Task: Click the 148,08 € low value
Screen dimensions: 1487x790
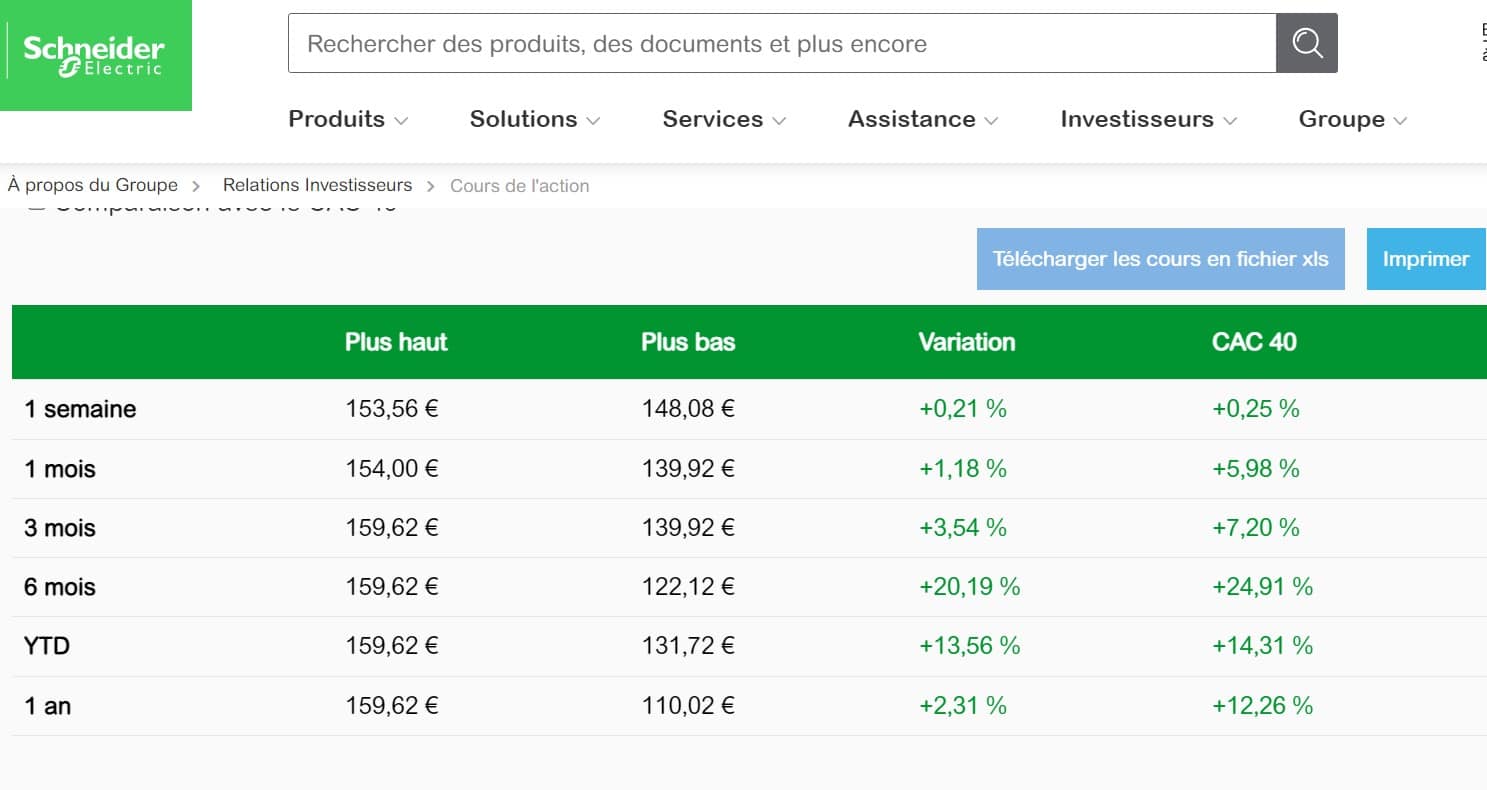Action: pos(688,408)
